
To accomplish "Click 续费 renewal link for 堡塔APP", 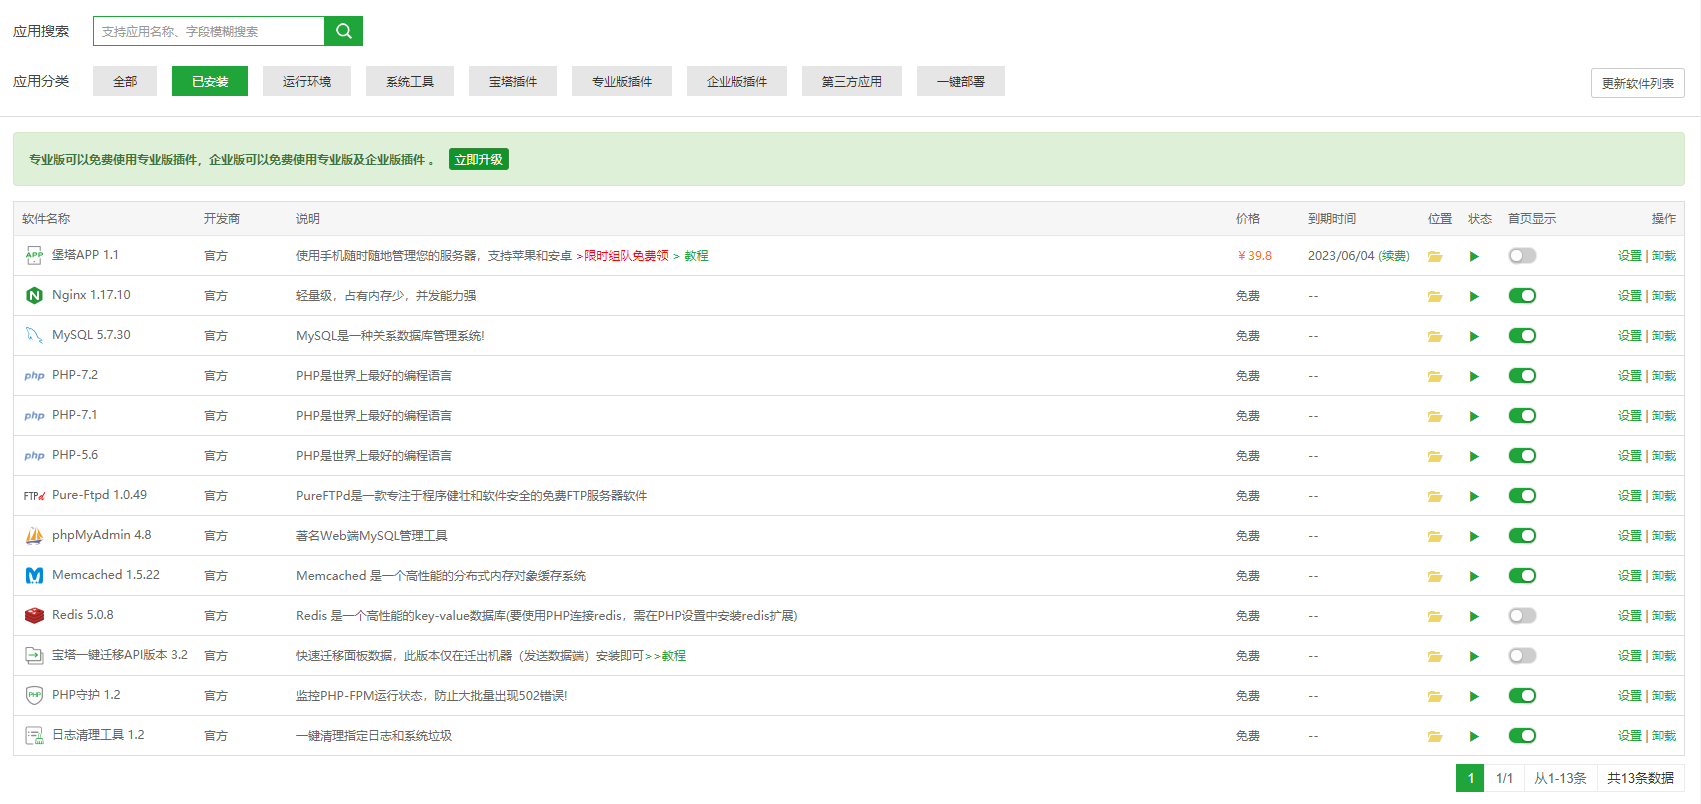I will point(1394,256).
